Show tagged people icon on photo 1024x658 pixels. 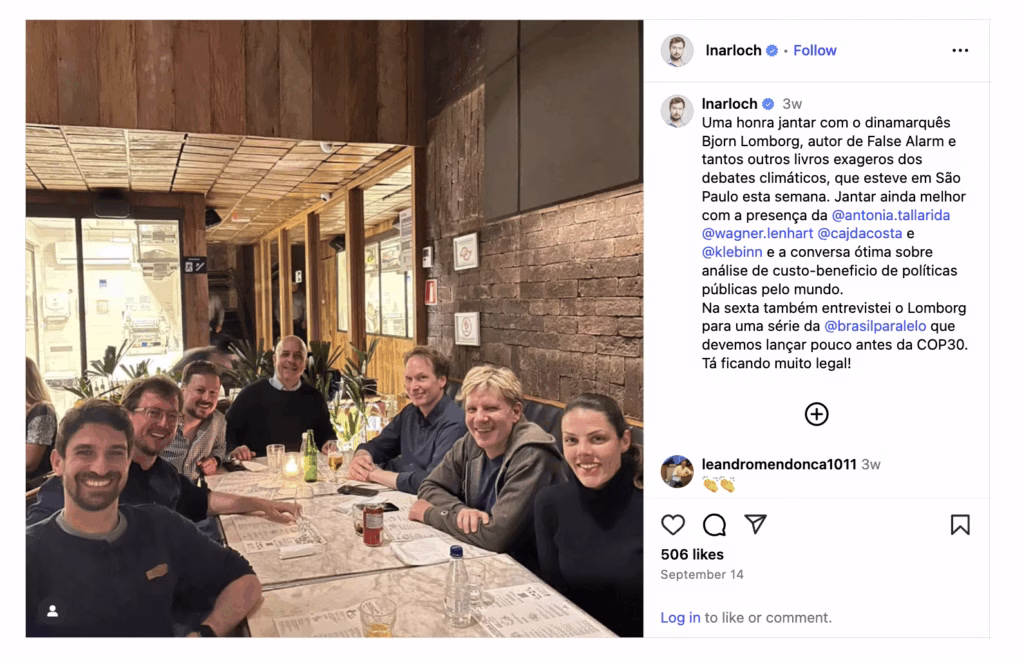tap(53, 610)
